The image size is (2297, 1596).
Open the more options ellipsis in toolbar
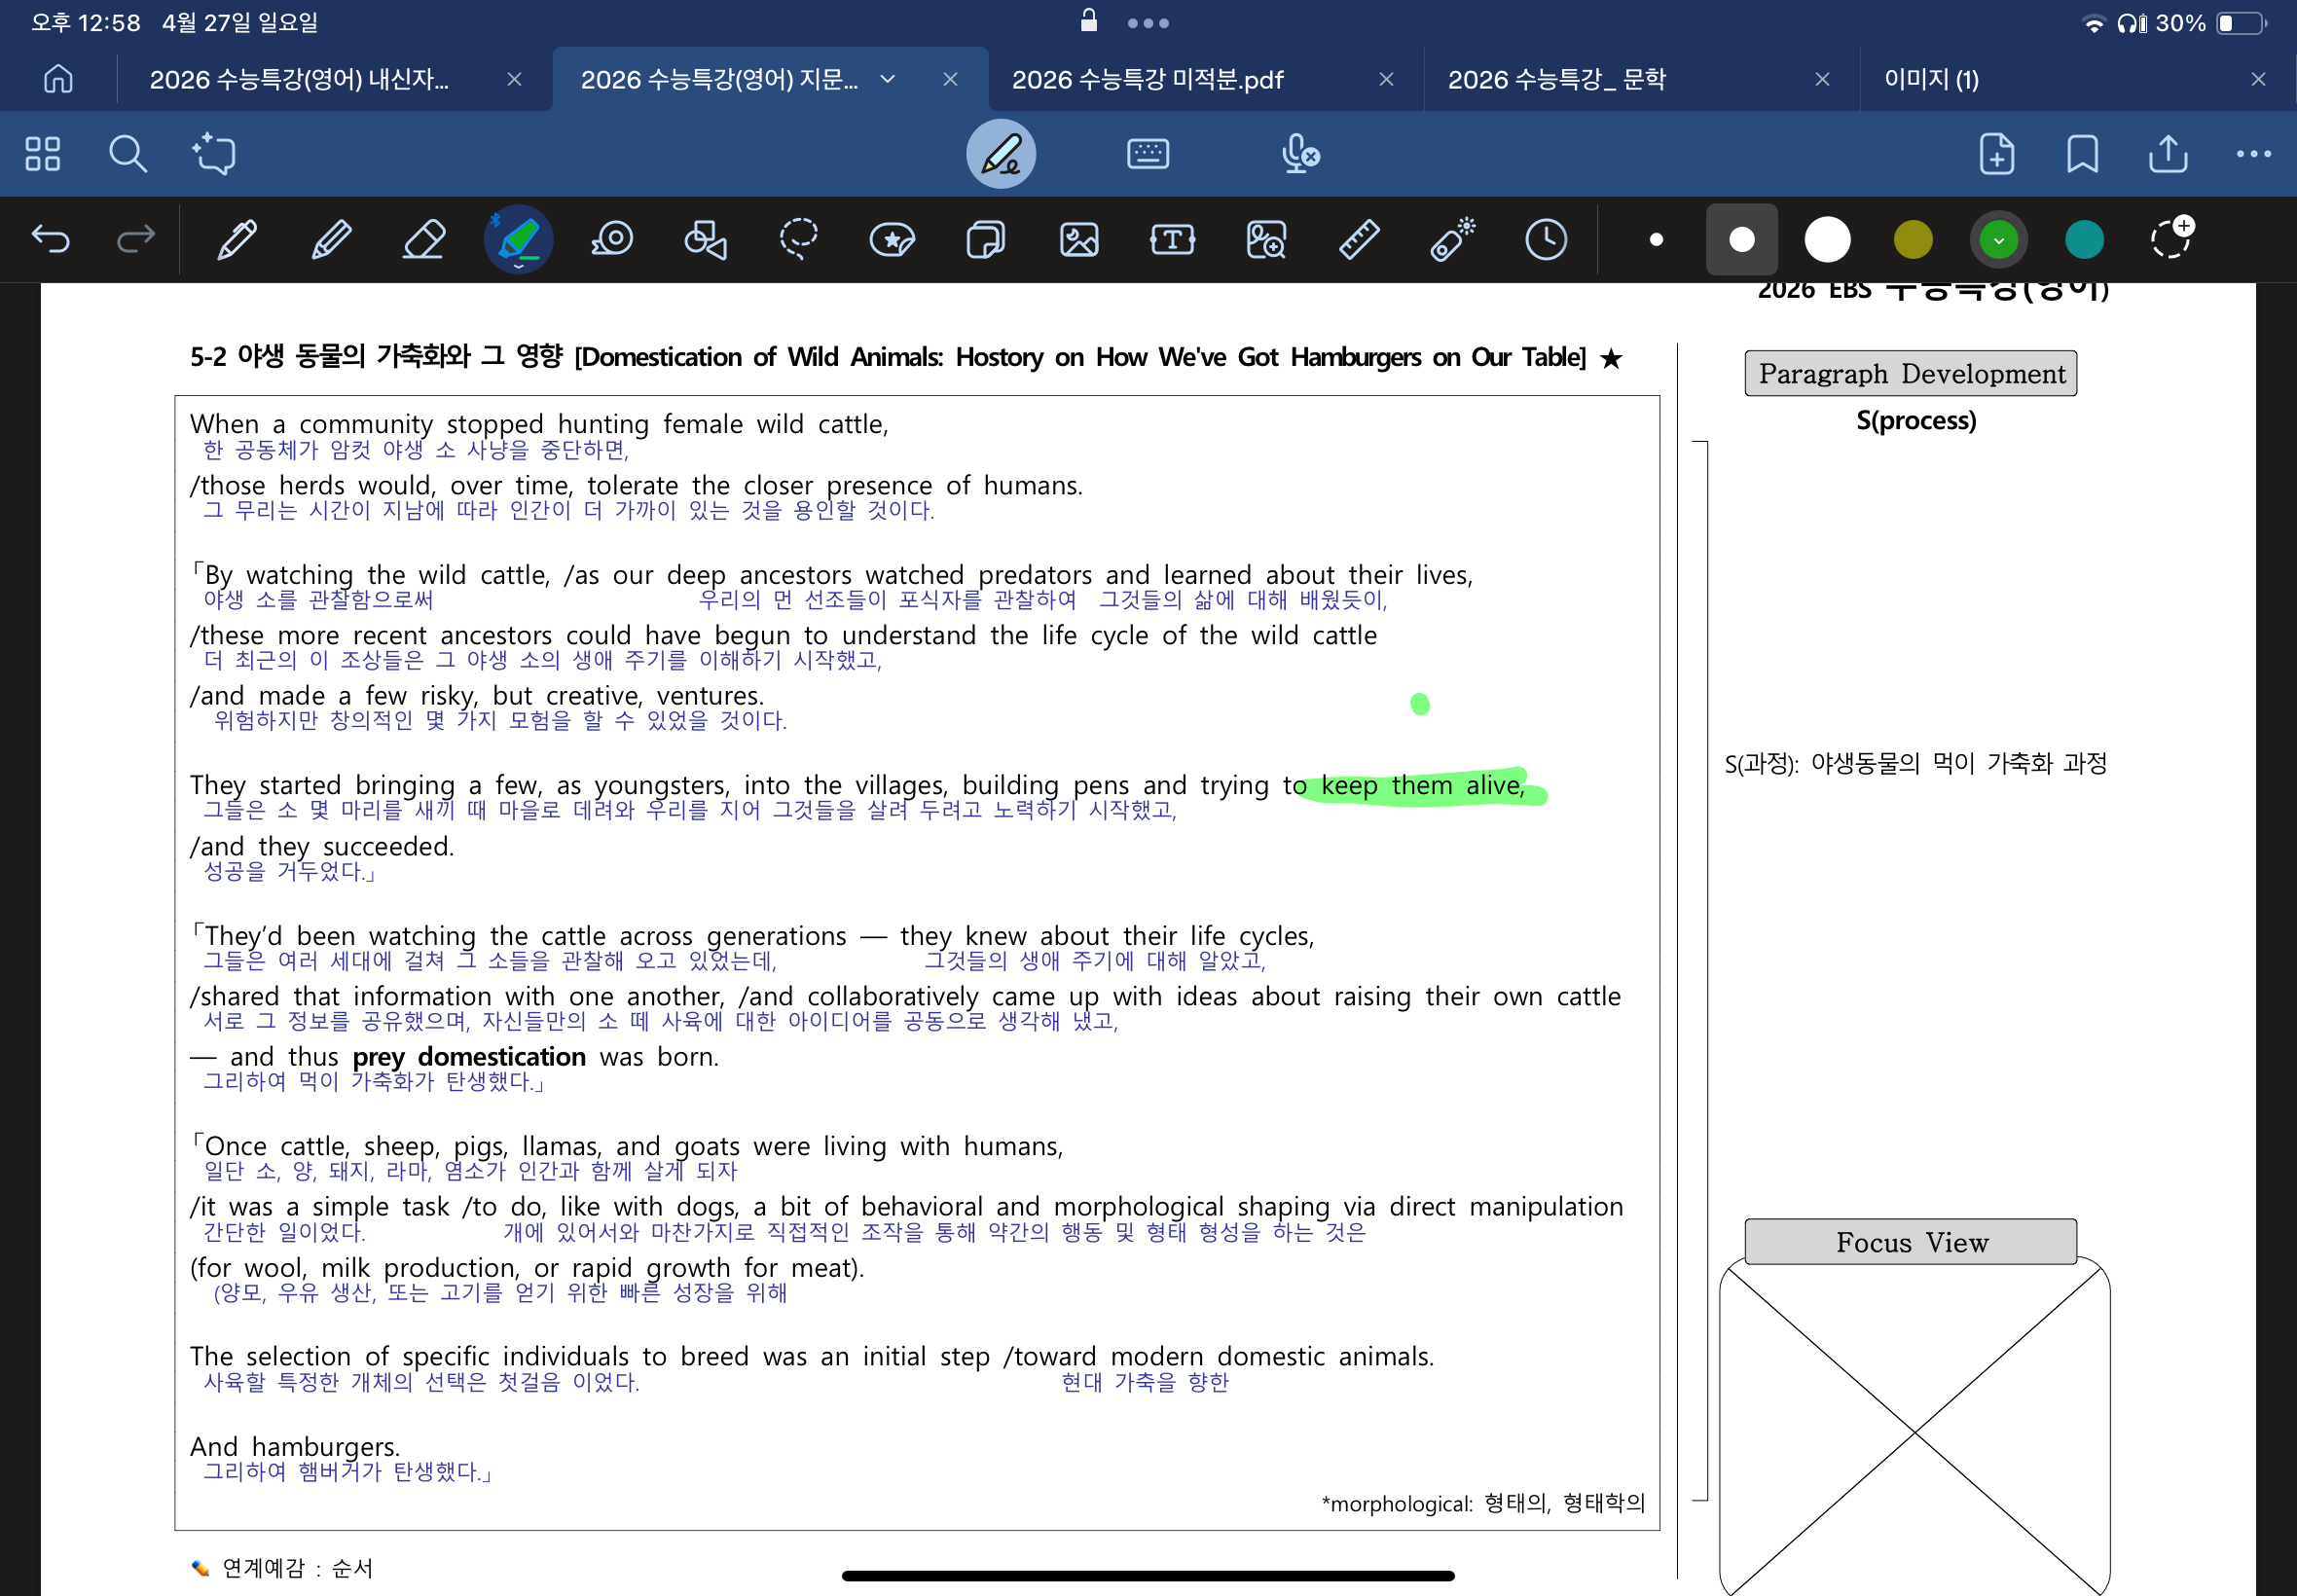[x=2253, y=154]
